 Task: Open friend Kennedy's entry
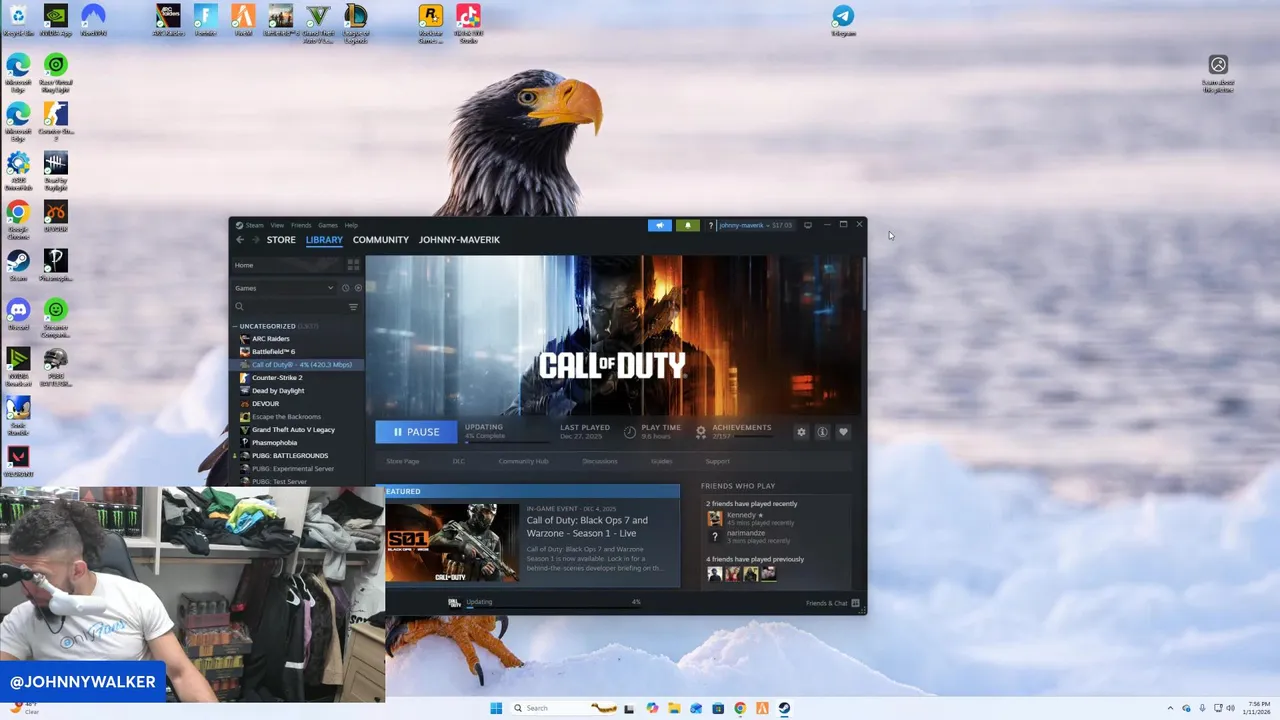[751, 518]
